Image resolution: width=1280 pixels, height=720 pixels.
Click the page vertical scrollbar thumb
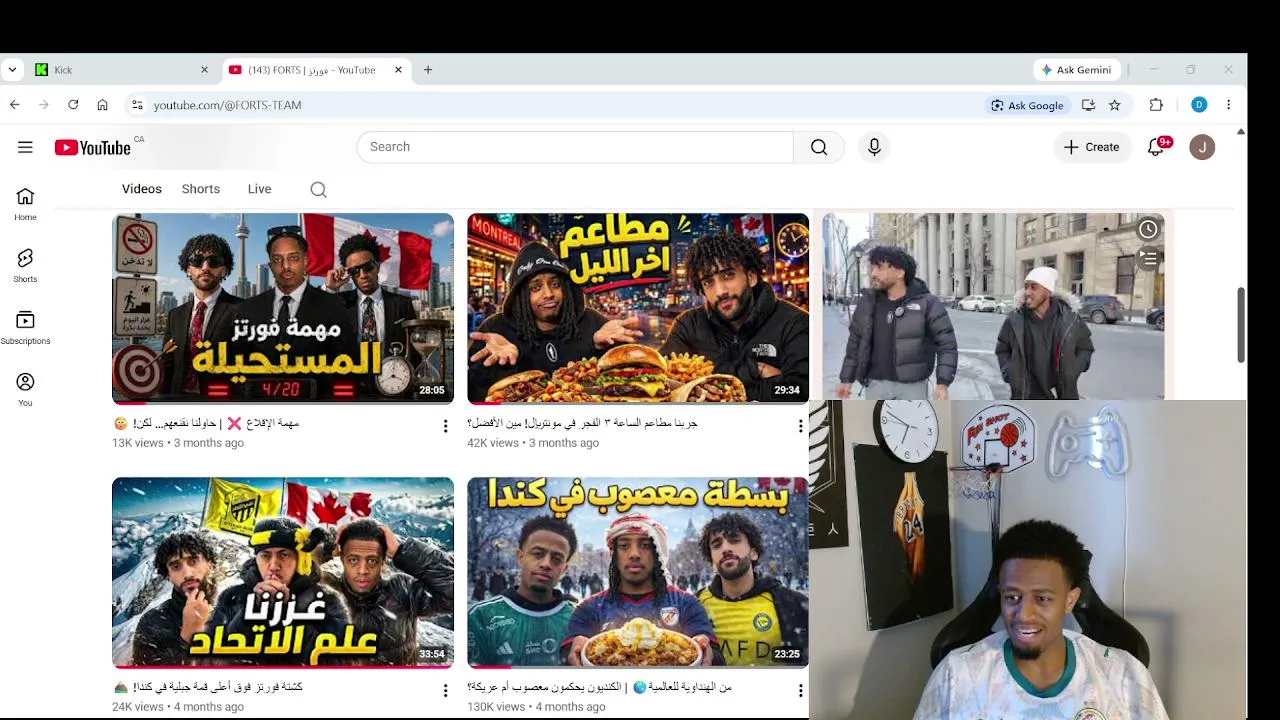click(1241, 325)
